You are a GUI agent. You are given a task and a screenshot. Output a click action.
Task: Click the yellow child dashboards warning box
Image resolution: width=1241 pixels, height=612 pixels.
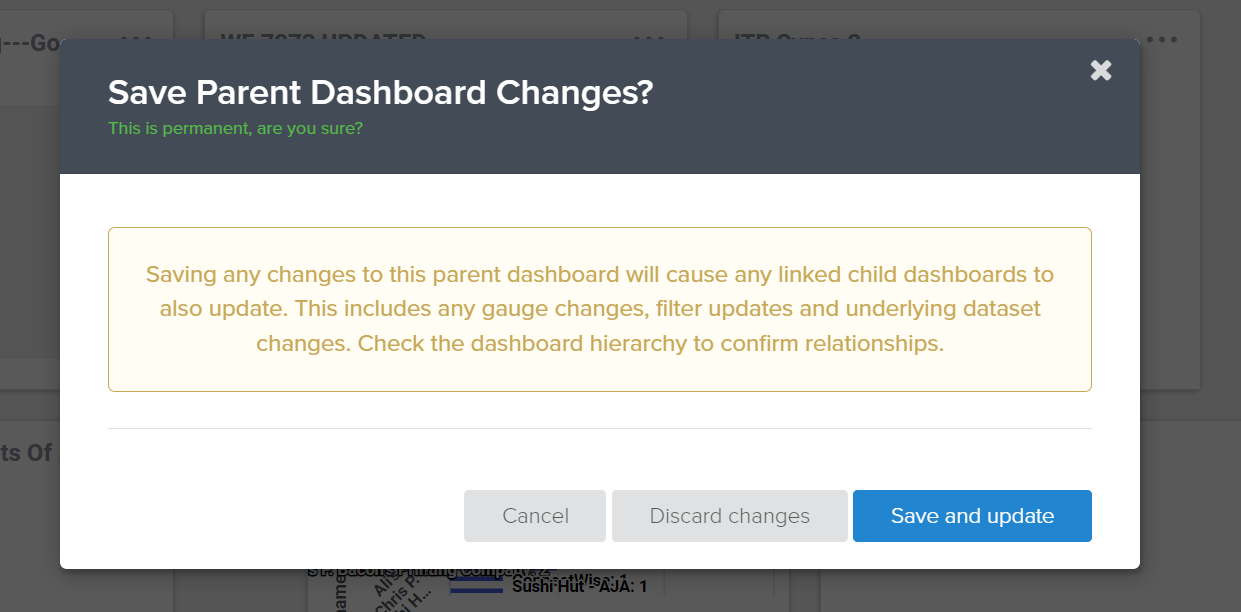(600, 309)
